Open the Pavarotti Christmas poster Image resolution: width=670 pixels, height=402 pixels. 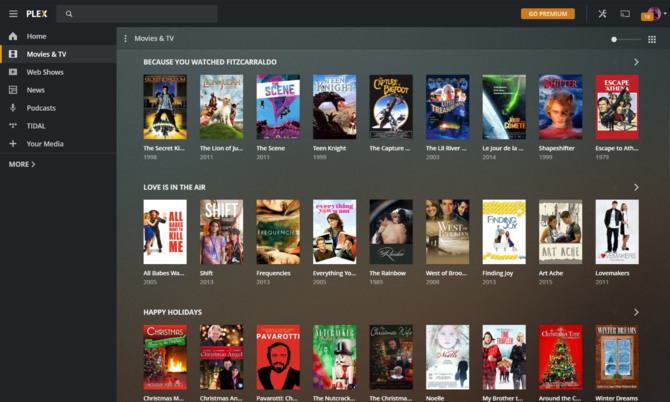tap(278, 357)
